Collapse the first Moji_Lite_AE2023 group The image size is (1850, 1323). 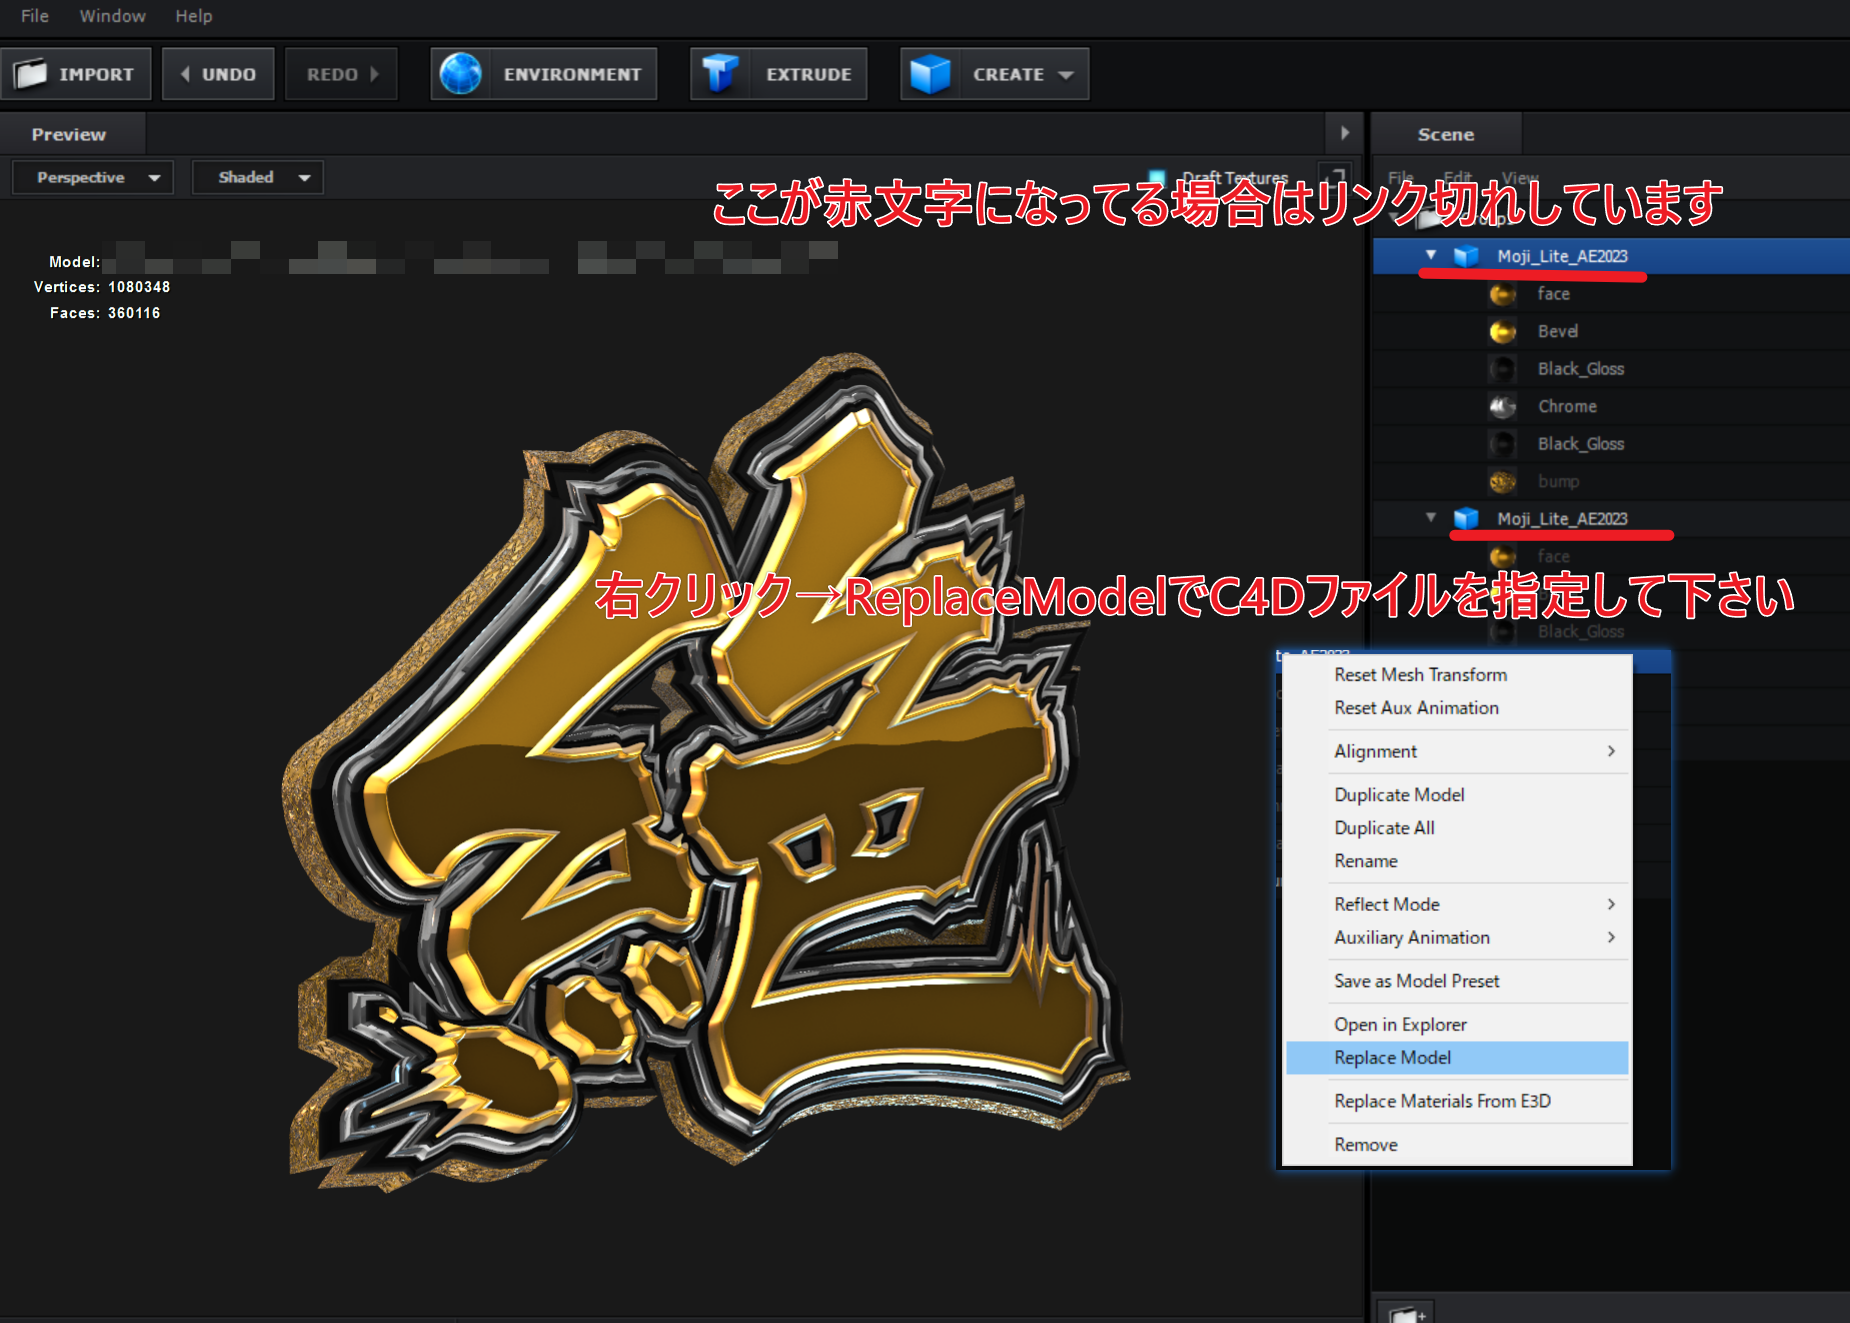tap(1432, 255)
